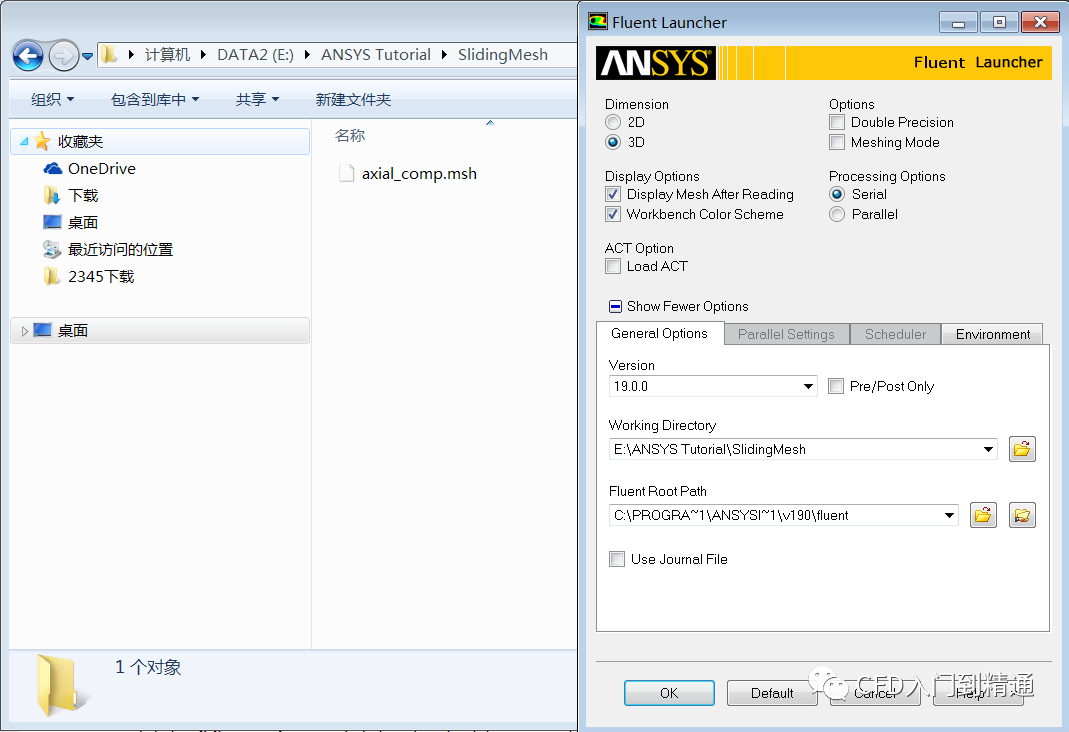Expand the 桌面 tree node
The height and width of the screenshot is (732, 1069).
(x=25, y=331)
